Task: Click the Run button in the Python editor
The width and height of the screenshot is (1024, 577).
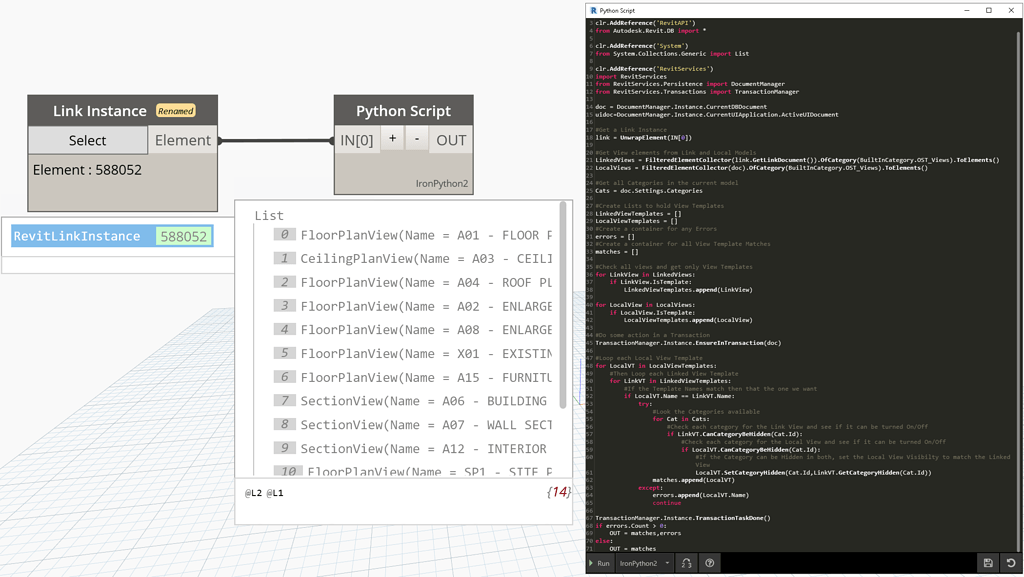Action: click(601, 563)
